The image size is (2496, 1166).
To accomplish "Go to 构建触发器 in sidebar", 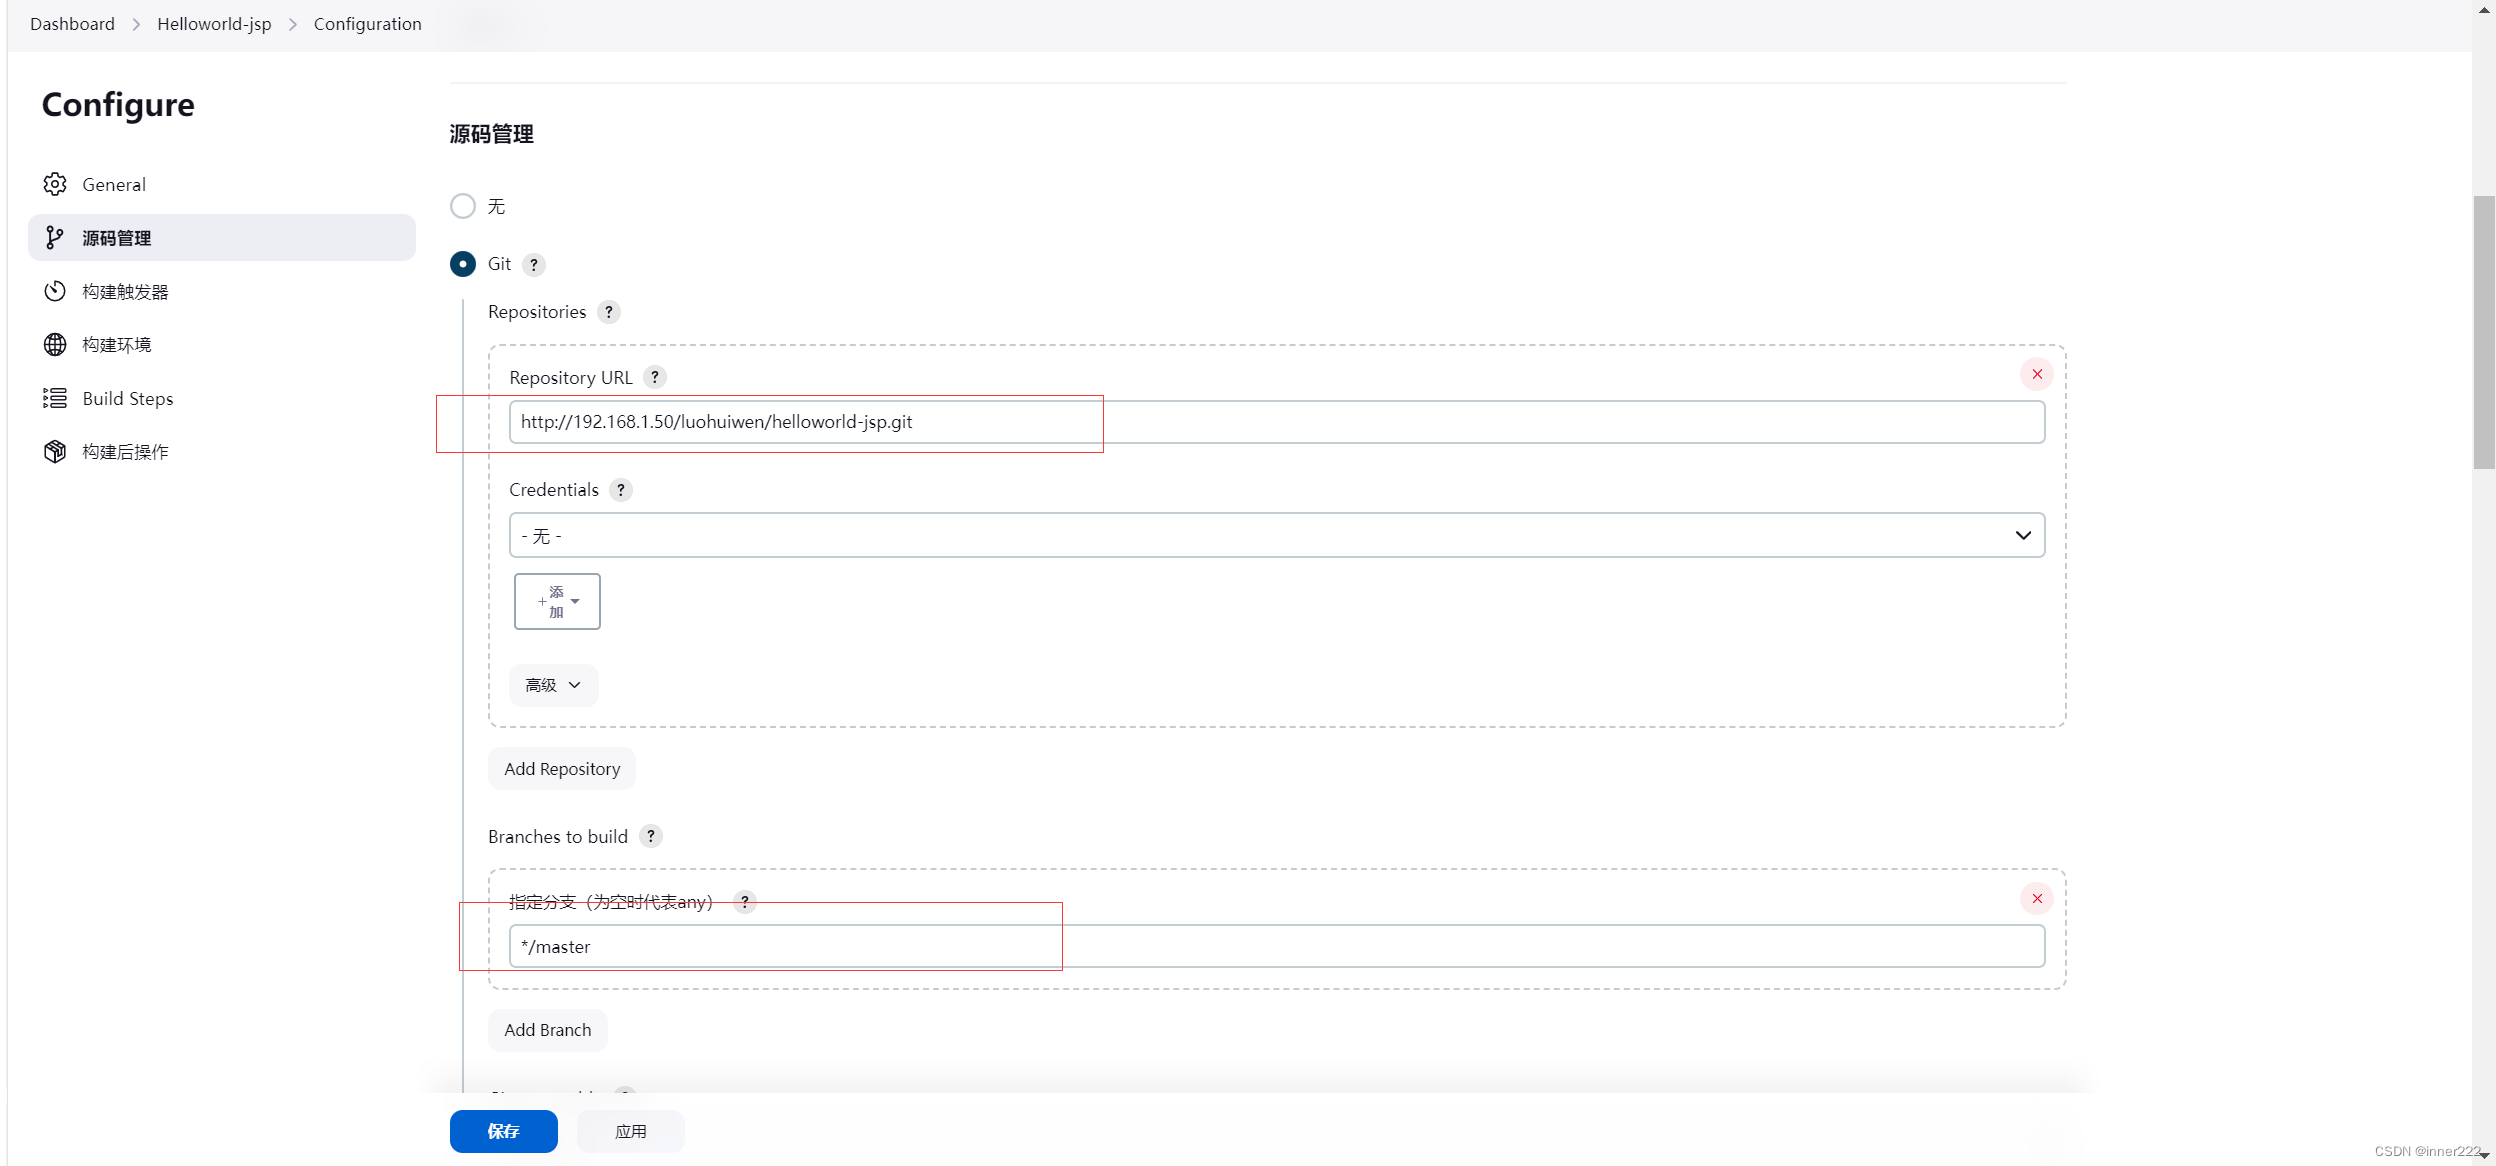I will [222, 291].
